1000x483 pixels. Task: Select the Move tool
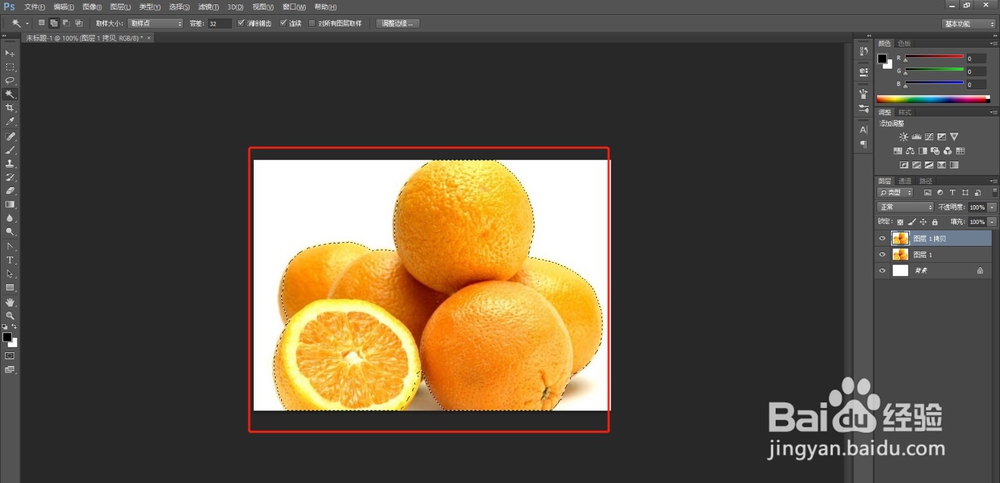pyautogui.click(x=10, y=53)
